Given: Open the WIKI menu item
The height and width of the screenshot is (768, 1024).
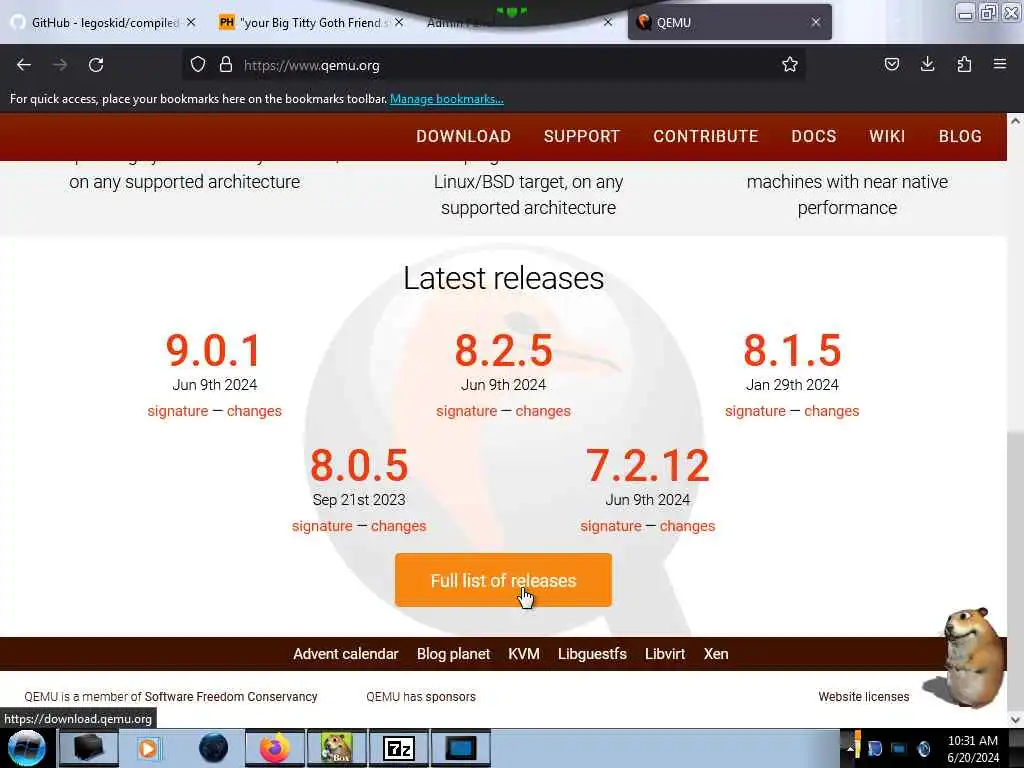Looking at the screenshot, I should [x=887, y=136].
